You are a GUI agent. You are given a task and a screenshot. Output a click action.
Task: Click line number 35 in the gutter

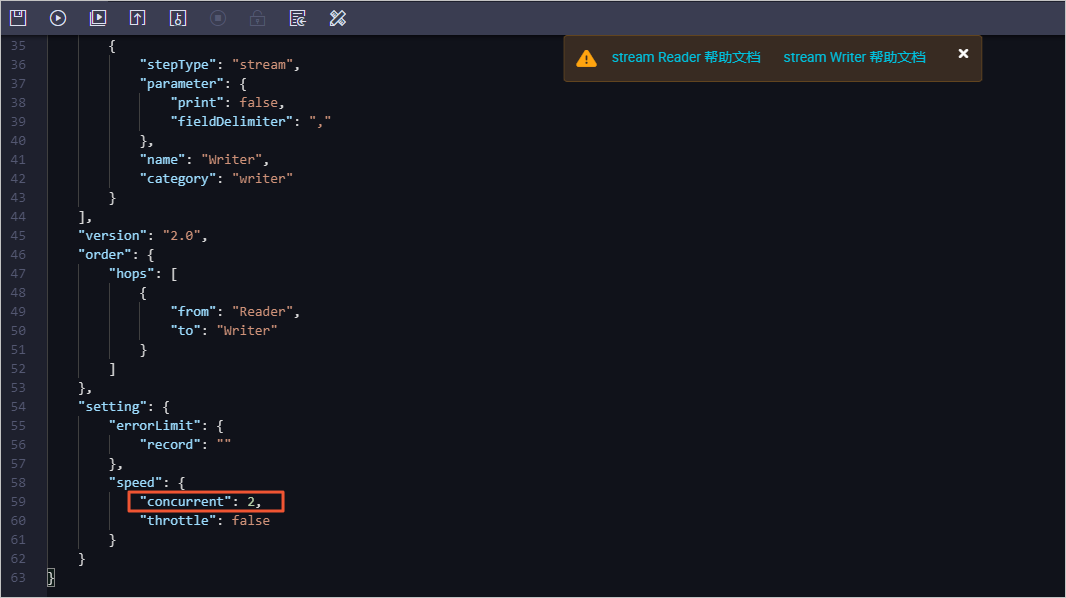(x=18, y=45)
